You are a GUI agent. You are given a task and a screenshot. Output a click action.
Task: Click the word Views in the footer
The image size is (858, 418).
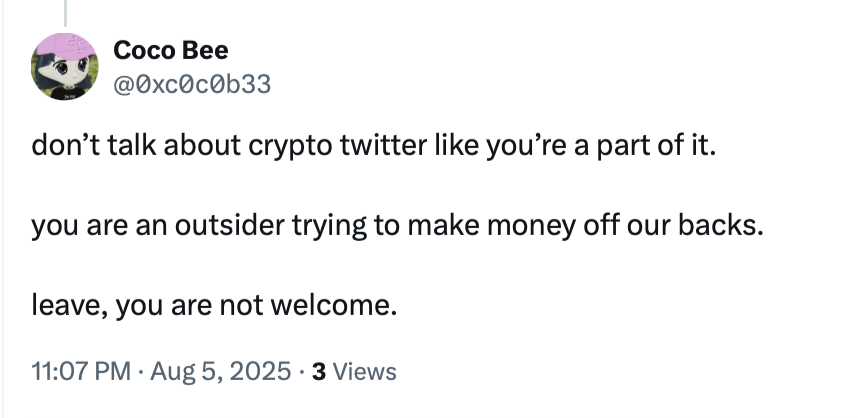[x=364, y=372]
